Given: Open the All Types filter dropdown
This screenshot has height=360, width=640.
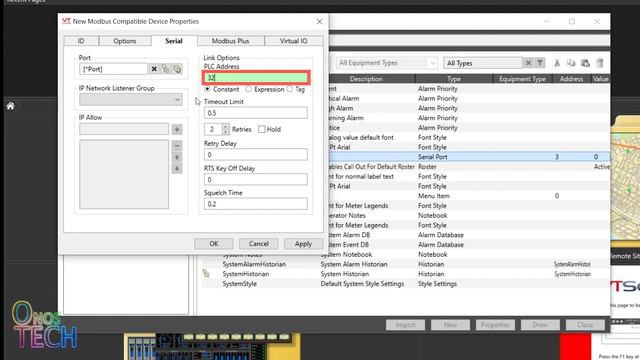Looking at the screenshot, I should 482,63.
